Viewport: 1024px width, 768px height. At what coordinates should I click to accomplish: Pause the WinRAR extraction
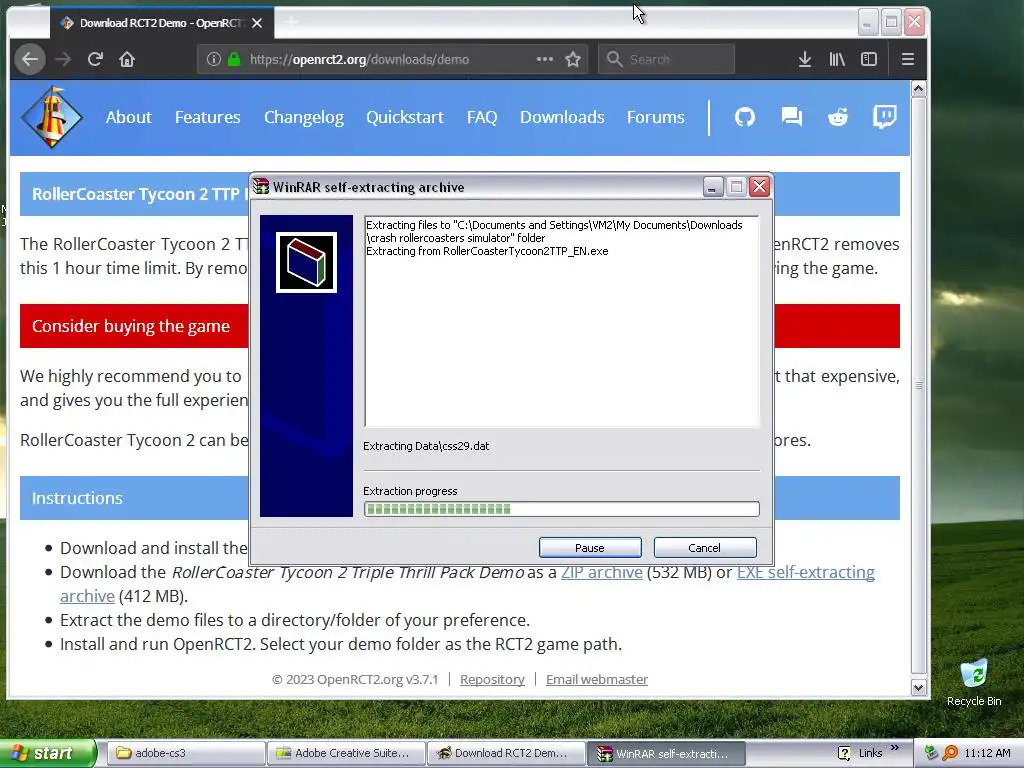pos(590,547)
